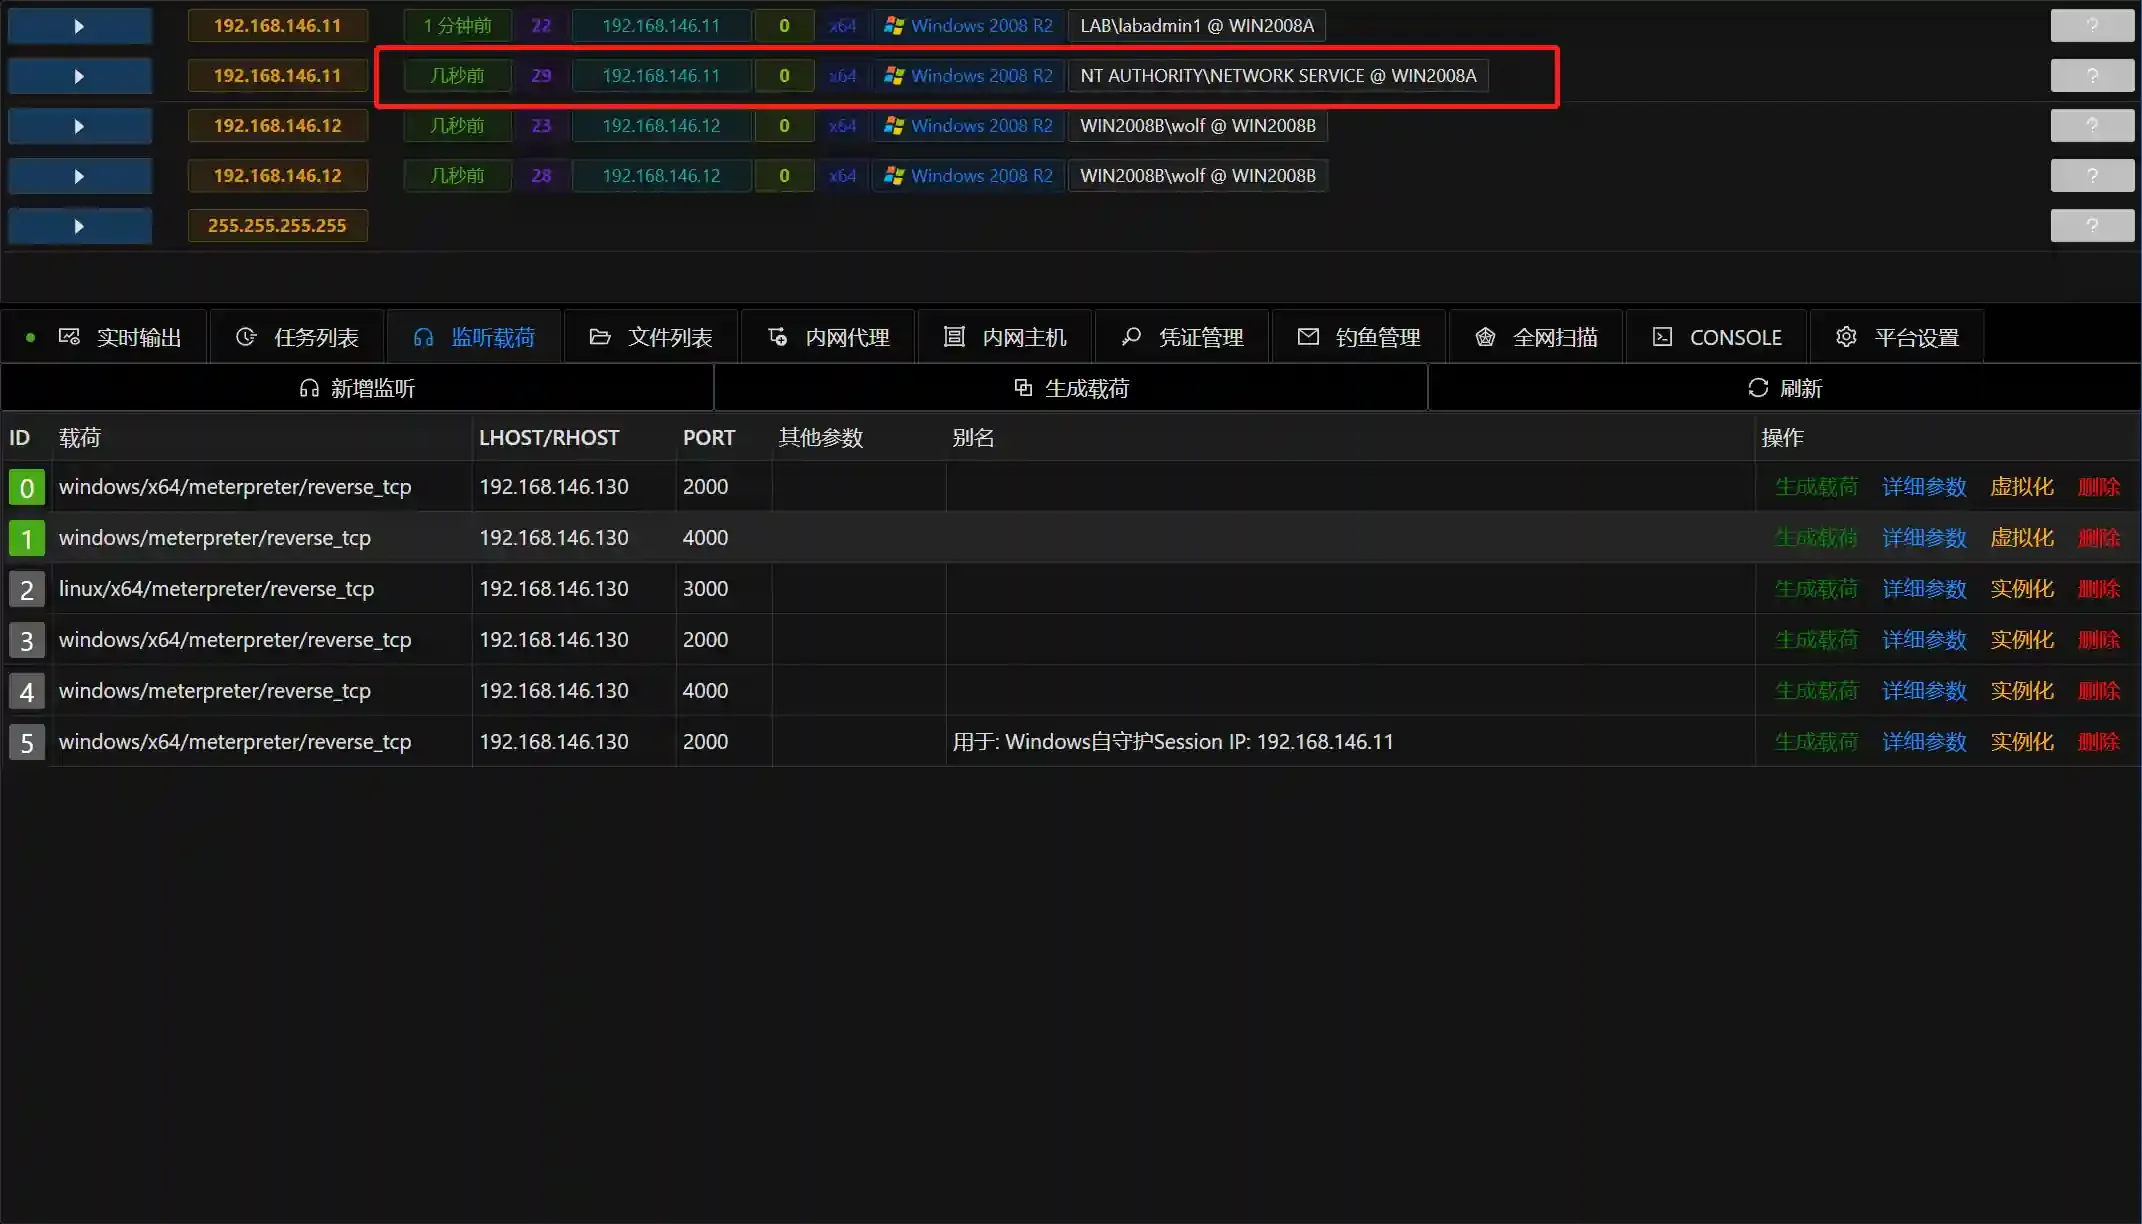Image resolution: width=2142 pixels, height=1224 pixels.
Task: Click 虚拟化 toggle for listener ID 0
Action: coord(2021,487)
